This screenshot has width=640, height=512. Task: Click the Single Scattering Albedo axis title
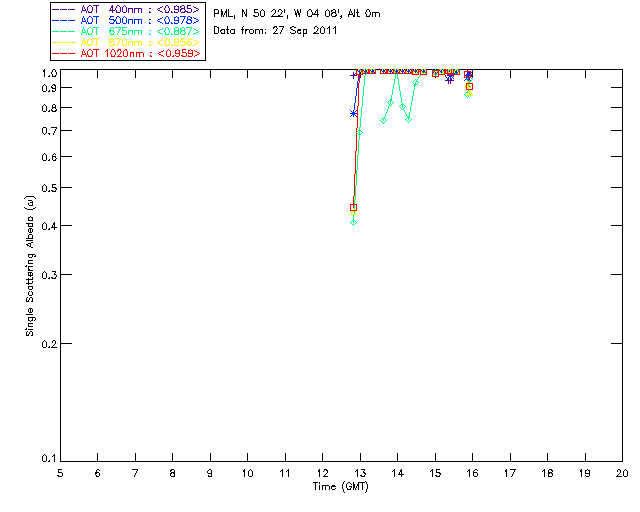click(30, 266)
